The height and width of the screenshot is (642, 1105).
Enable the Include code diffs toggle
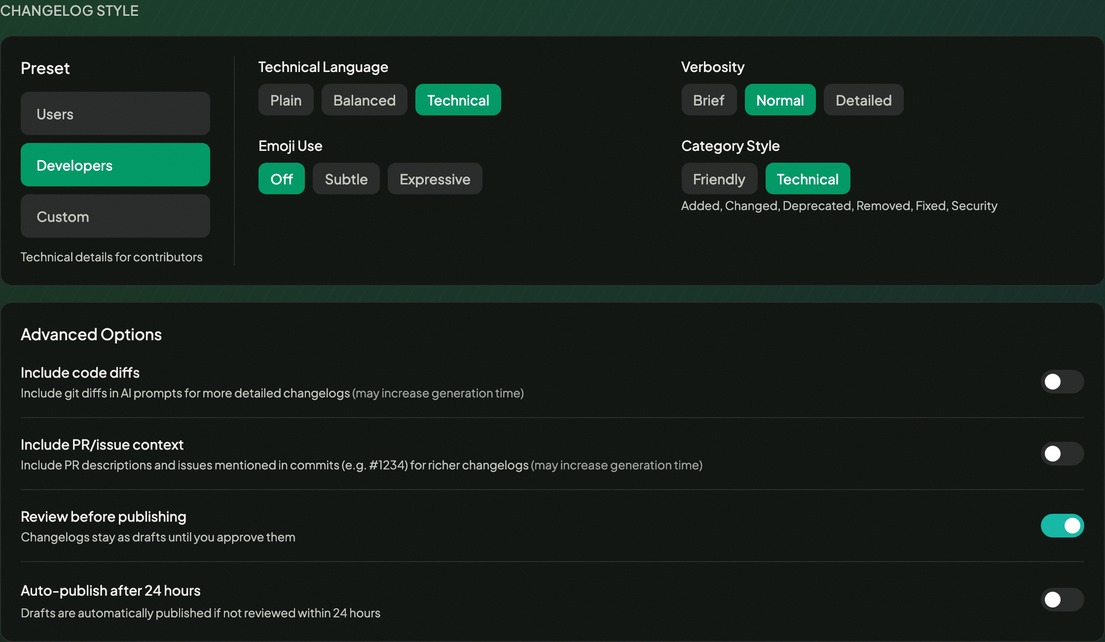(x=1062, y=381)
